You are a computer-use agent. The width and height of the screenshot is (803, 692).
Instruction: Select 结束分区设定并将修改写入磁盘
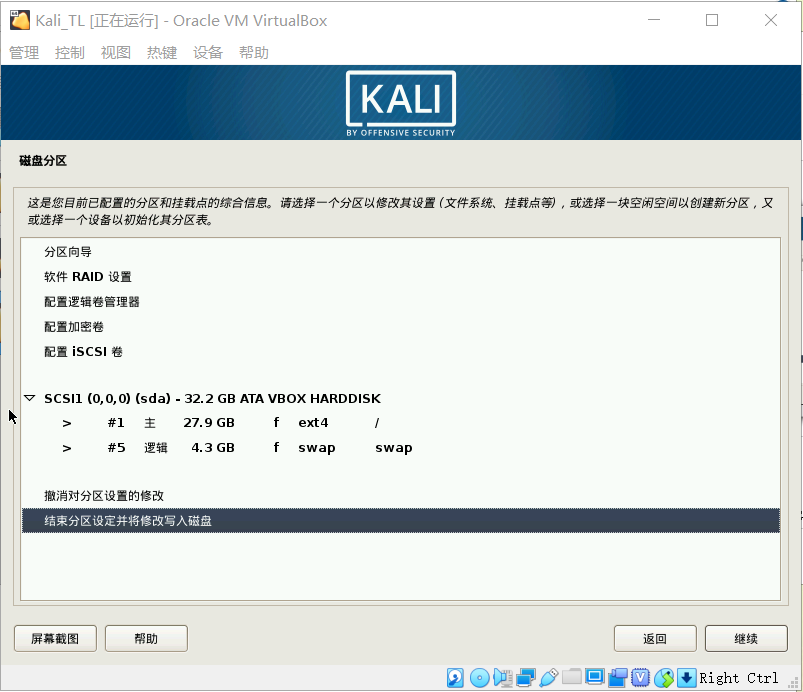coord(400,521)
